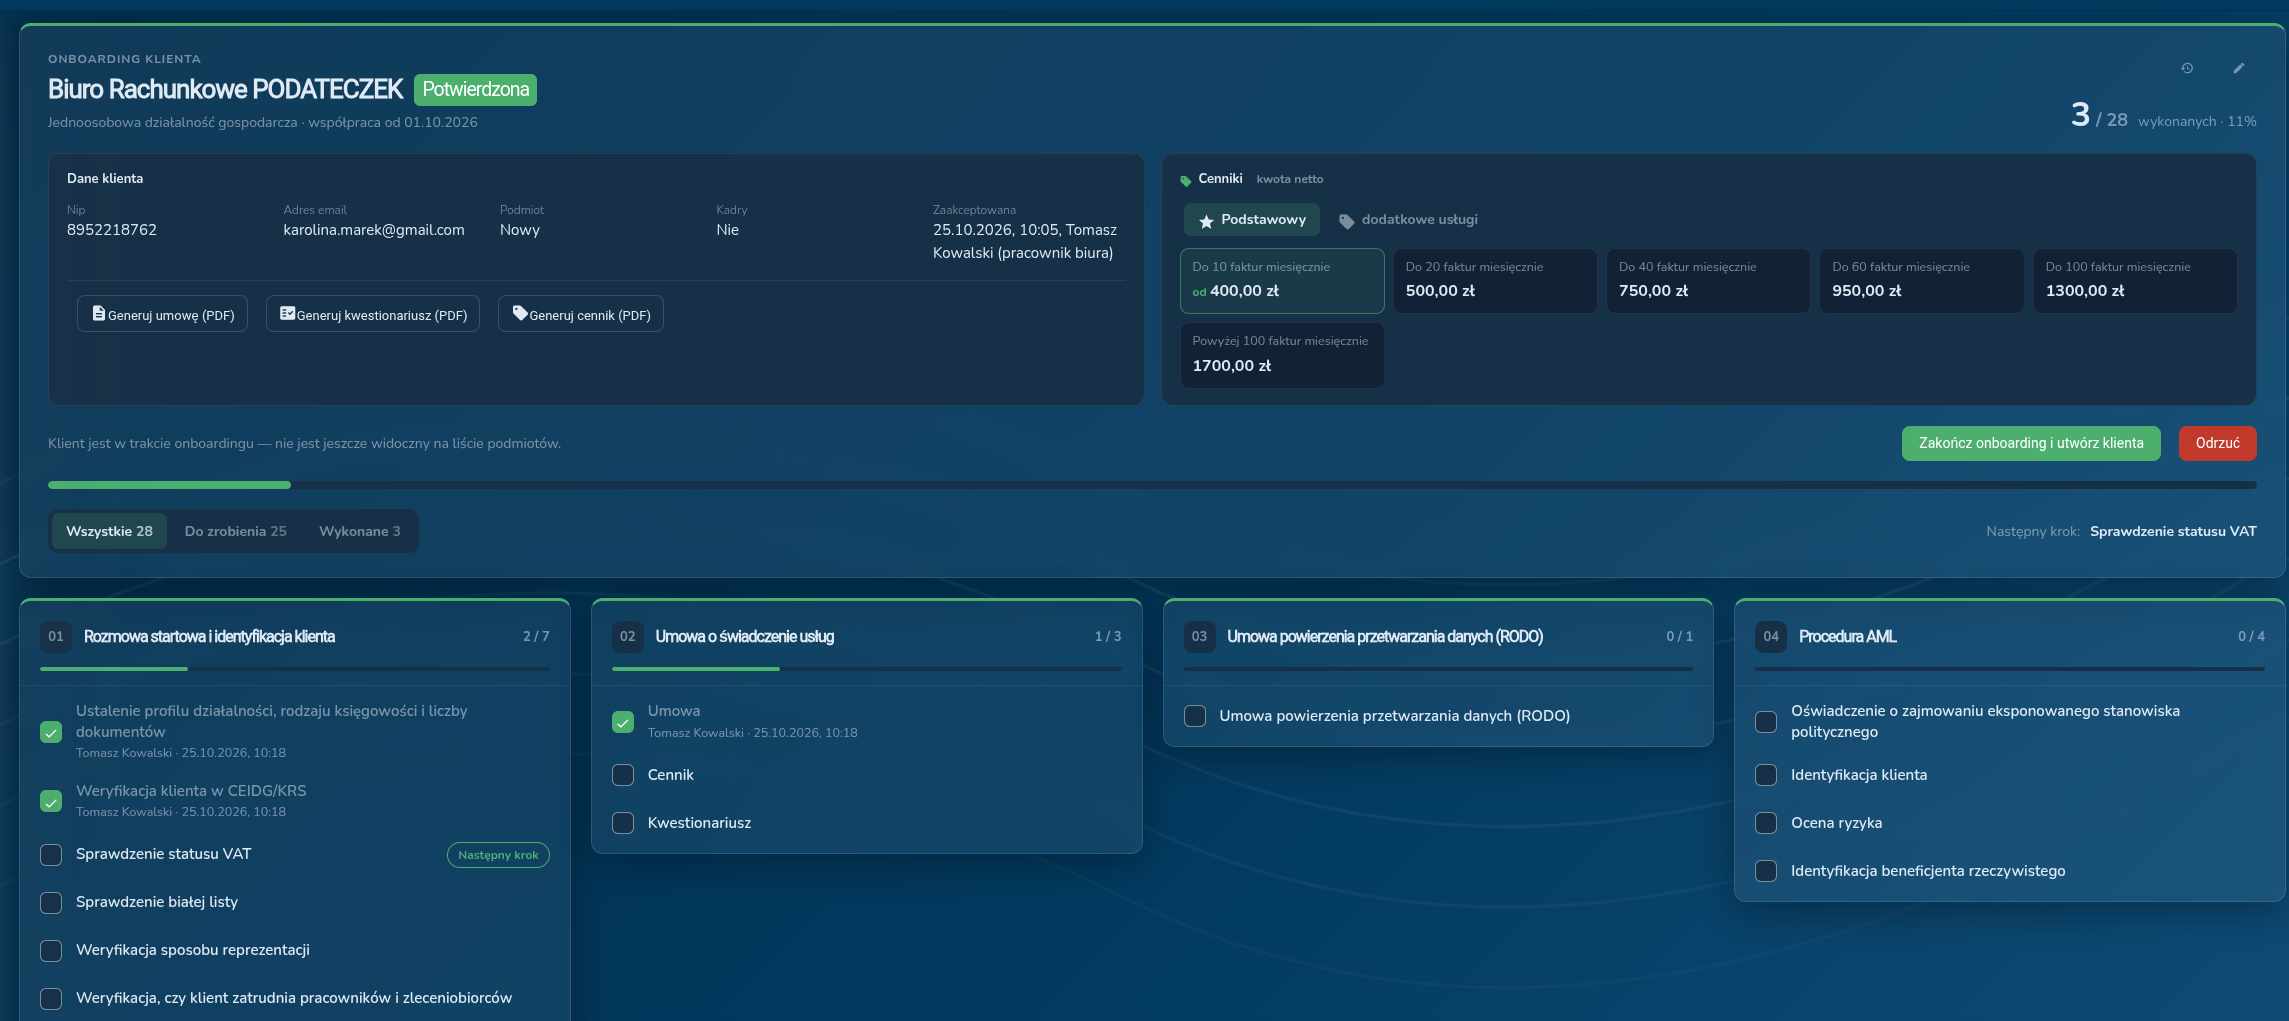This screenshot has width=2289, height=1021.
Task: Uncheck the completed Umowa checkbox
Action: [623, 722]
